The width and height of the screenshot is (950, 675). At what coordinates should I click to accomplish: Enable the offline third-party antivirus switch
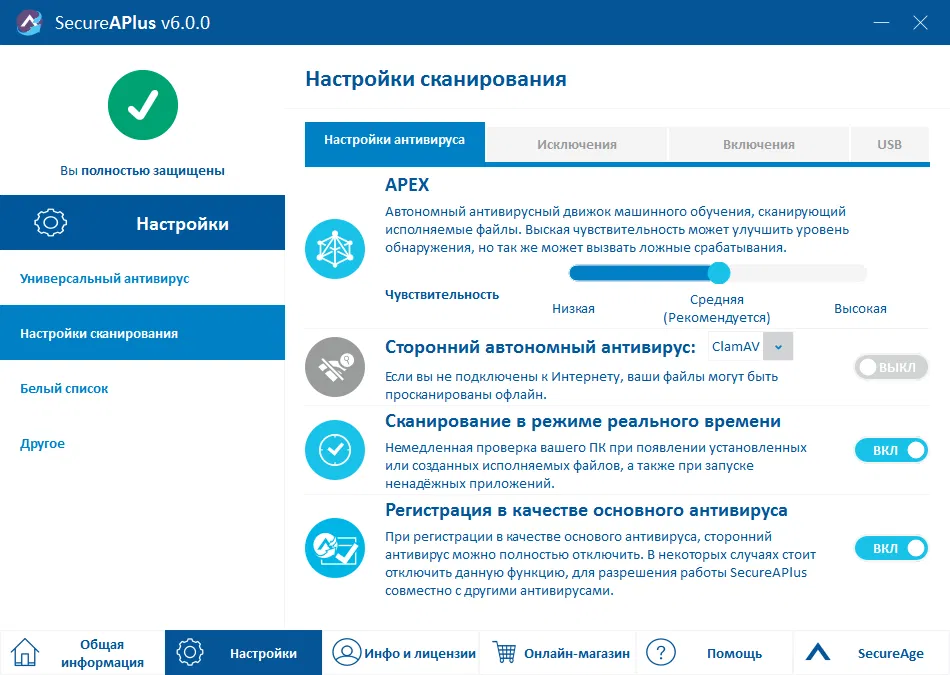point(891,367)
